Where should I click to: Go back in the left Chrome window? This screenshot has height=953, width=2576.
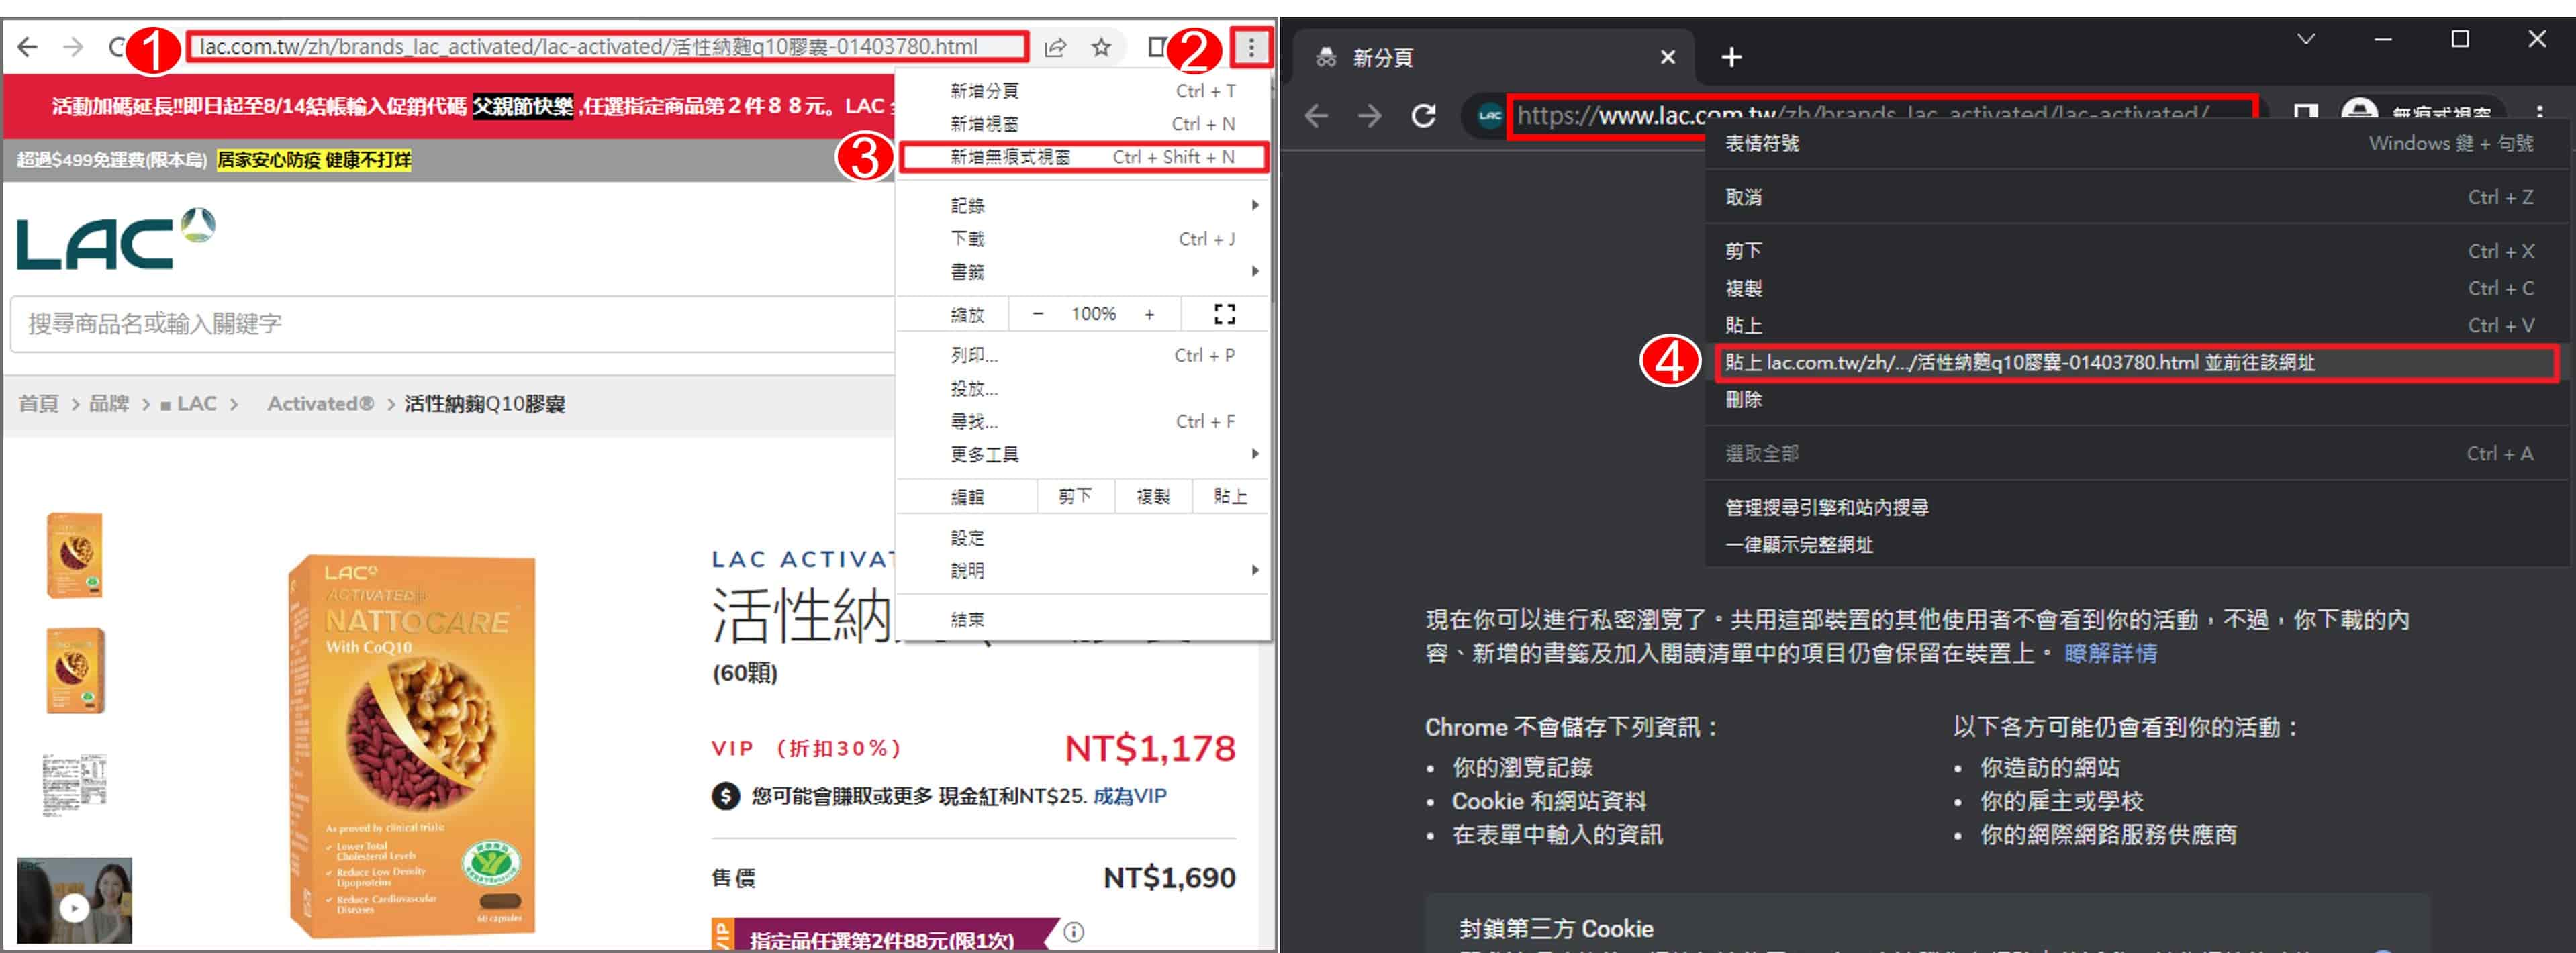pos(28,47)
